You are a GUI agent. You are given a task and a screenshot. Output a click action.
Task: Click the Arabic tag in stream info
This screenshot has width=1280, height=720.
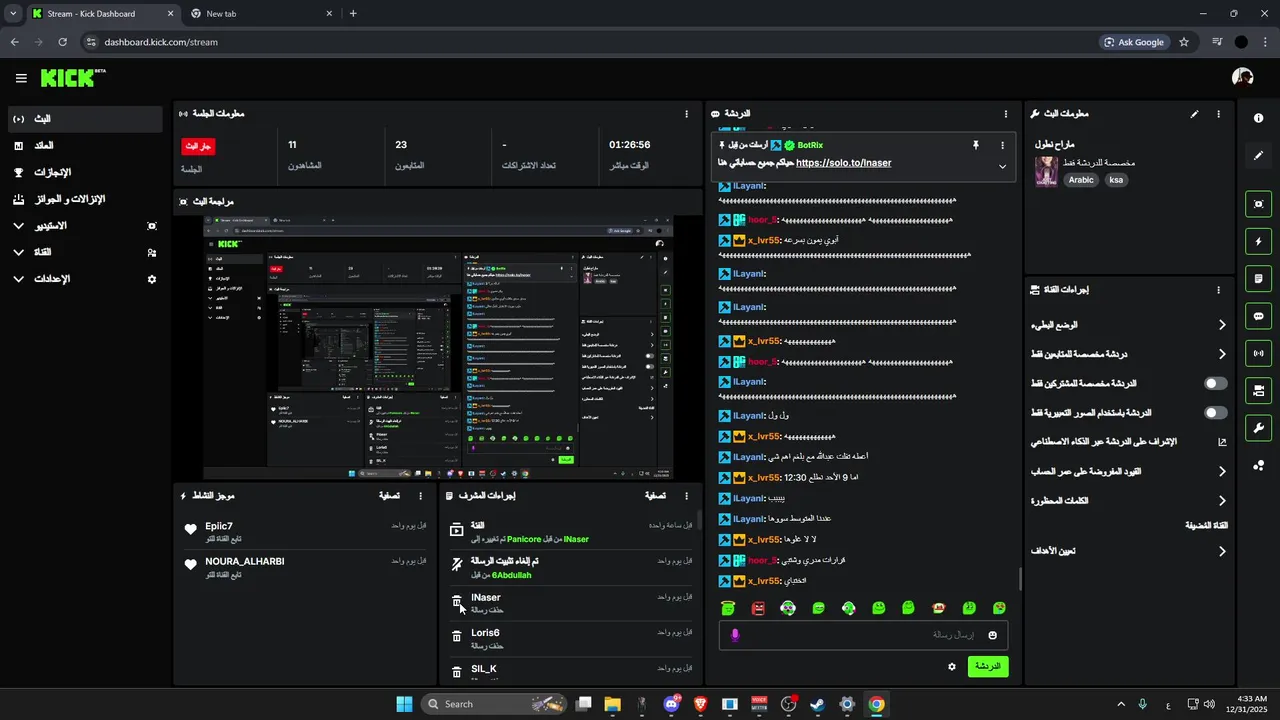(1081, 180)
